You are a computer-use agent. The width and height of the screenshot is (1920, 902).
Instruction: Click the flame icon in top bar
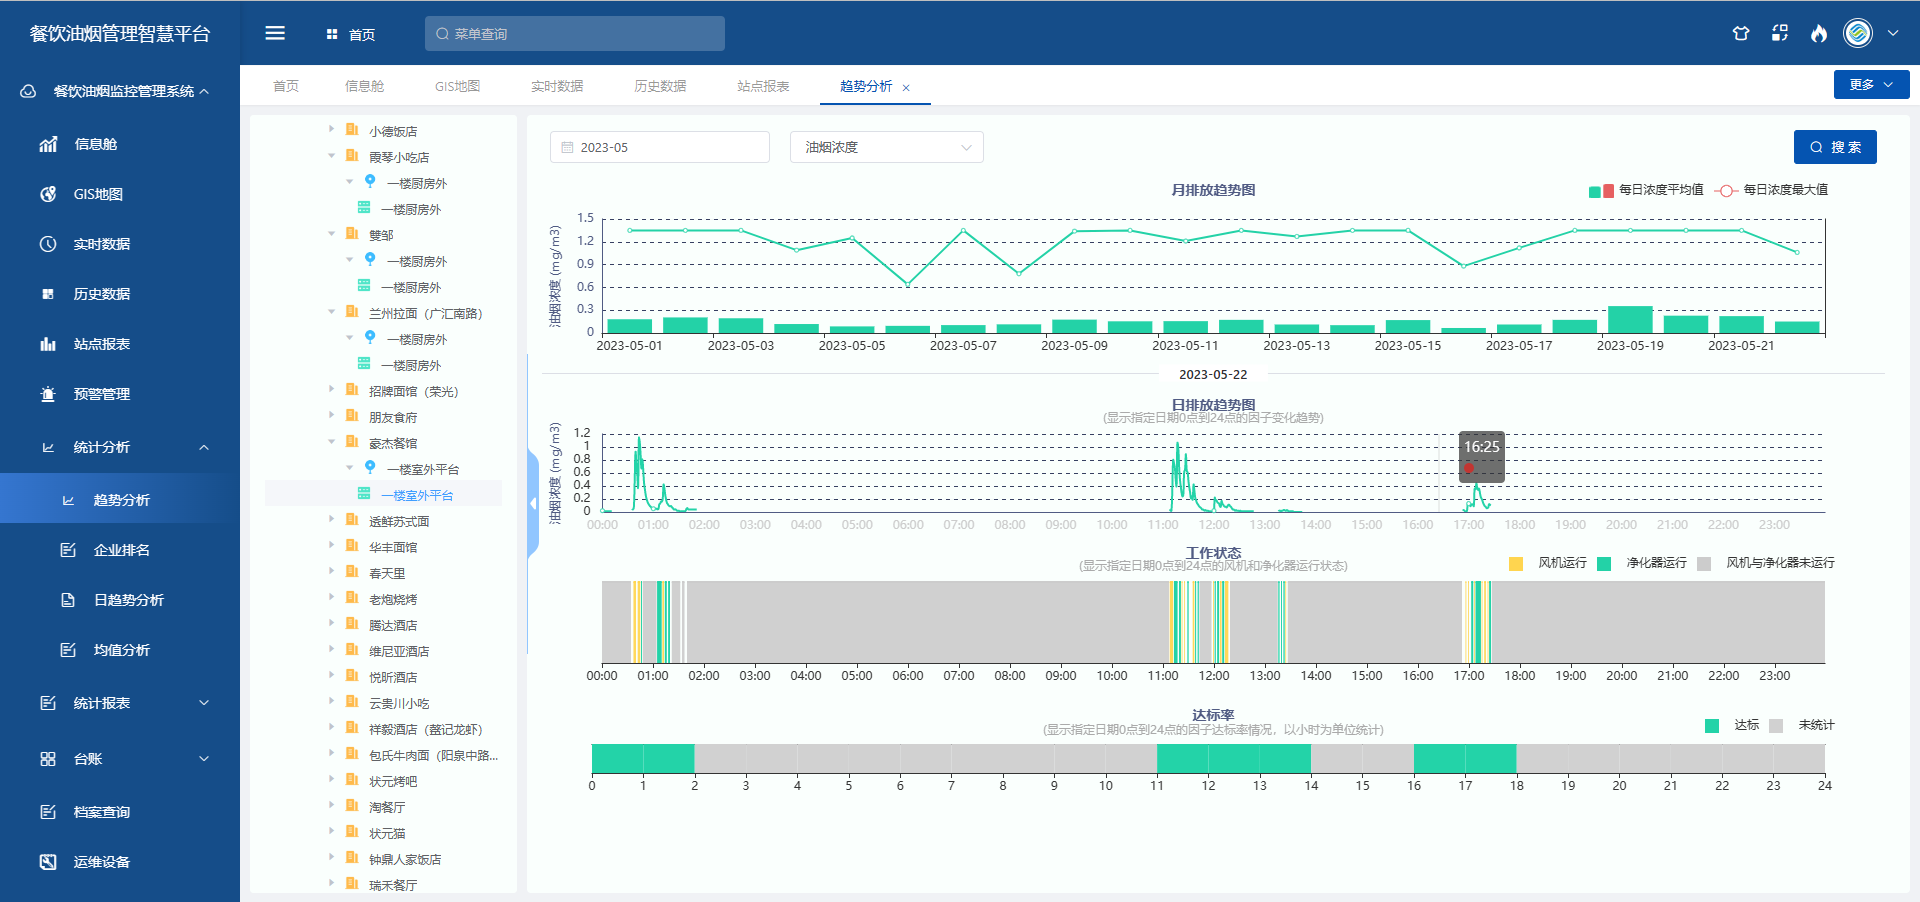[1819, 33]
